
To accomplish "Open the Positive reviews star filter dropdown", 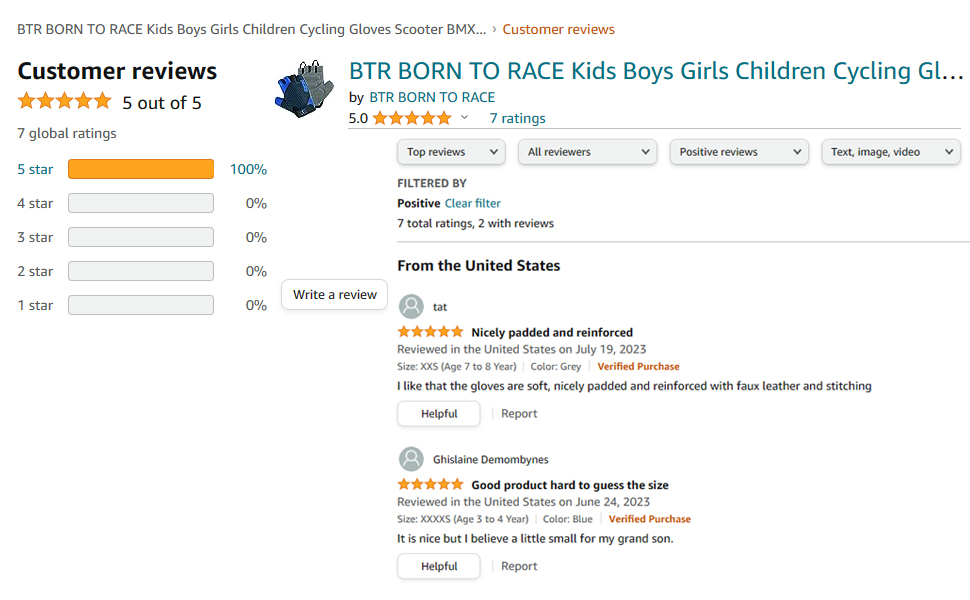I will pos(739,152).
